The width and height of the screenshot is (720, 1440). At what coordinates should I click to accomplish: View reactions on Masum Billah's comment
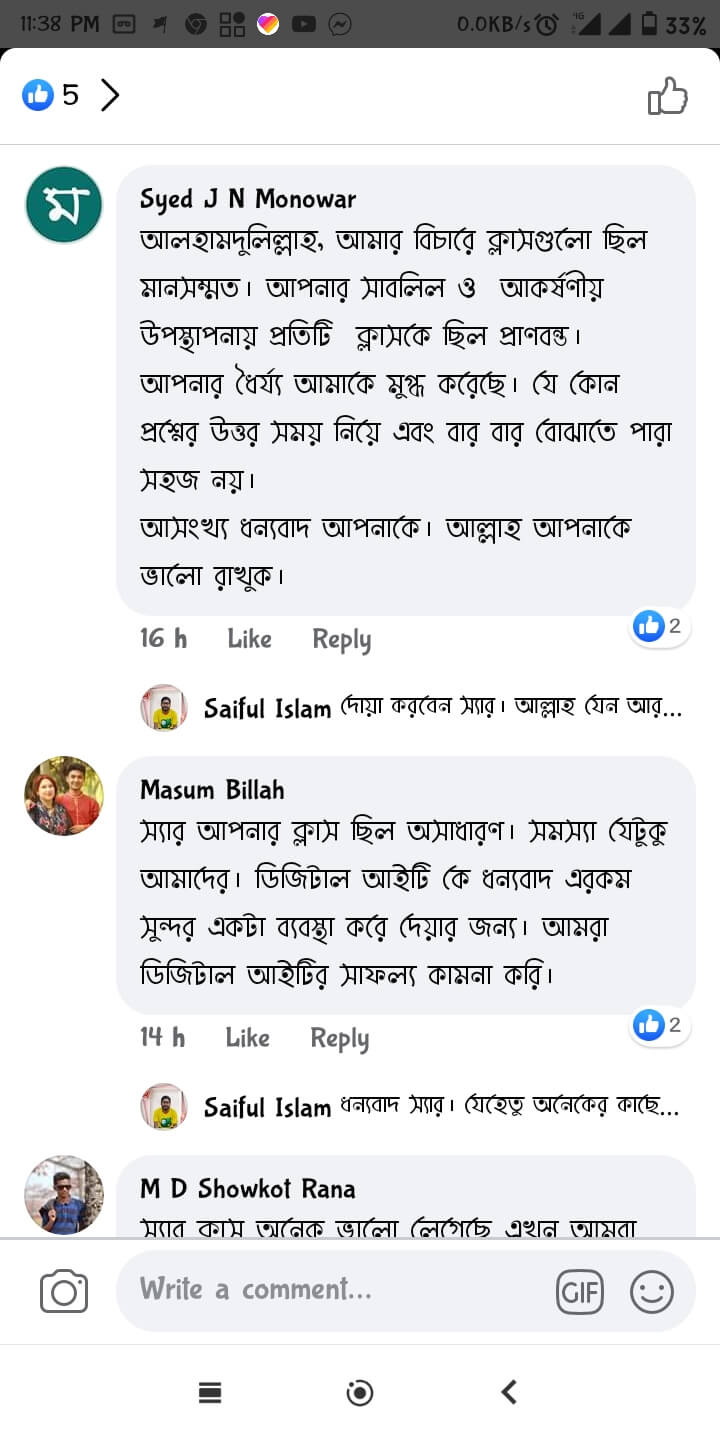click(659, 1025)
